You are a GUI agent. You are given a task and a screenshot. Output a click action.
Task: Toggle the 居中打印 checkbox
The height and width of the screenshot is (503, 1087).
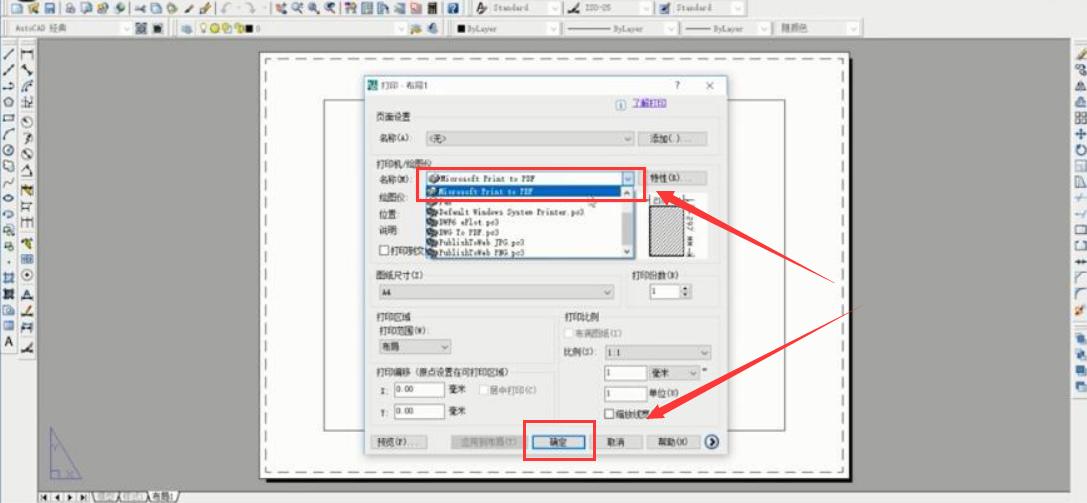[484, 390]
